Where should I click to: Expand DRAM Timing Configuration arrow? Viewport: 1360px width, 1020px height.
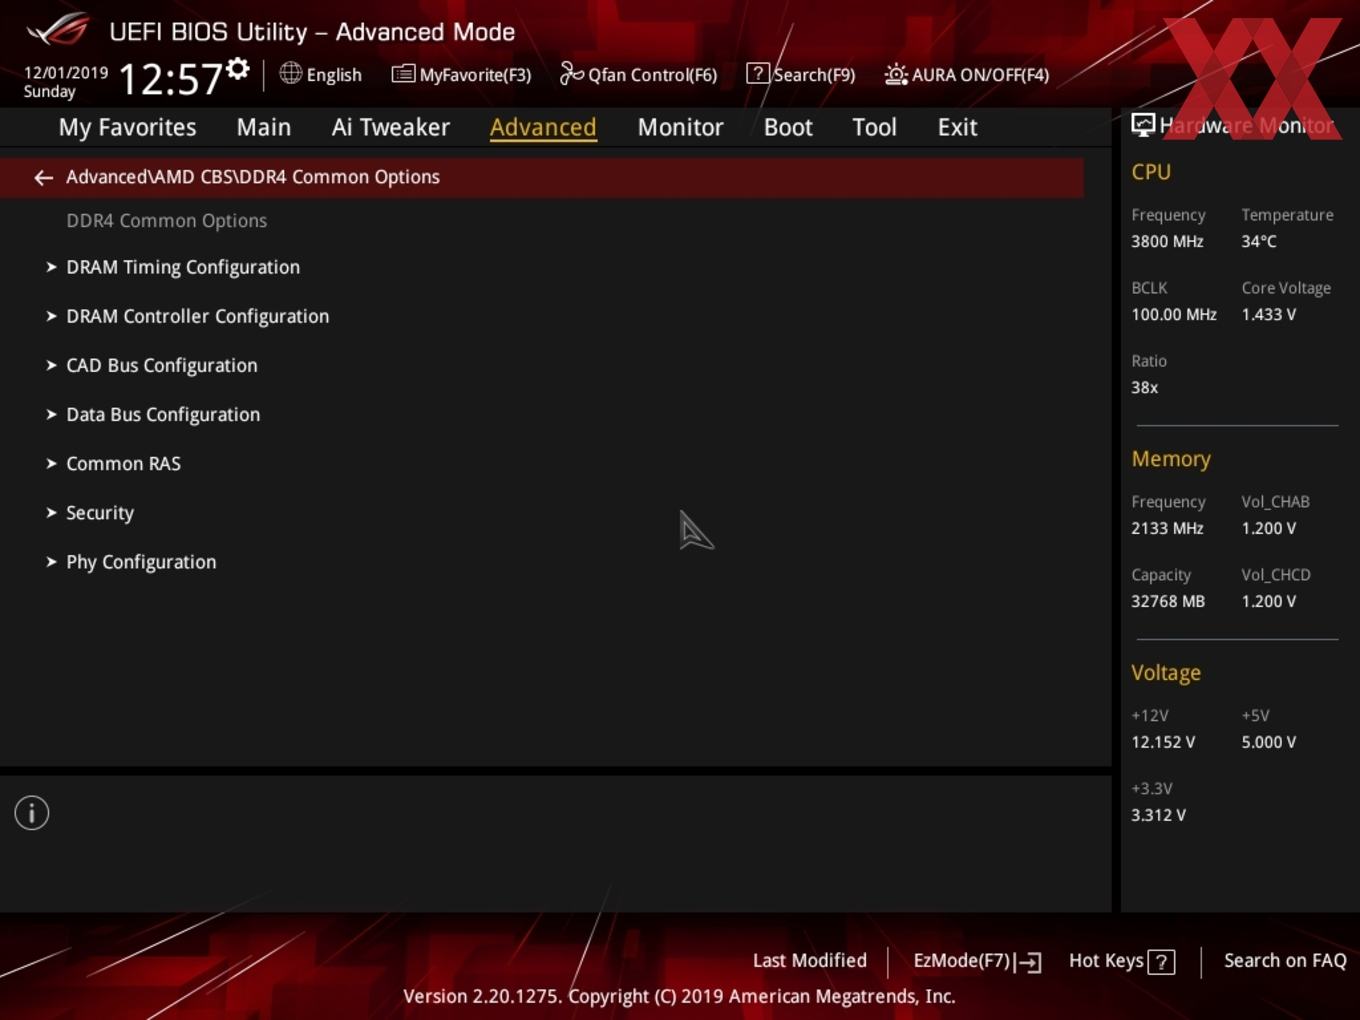pos(51,267)
